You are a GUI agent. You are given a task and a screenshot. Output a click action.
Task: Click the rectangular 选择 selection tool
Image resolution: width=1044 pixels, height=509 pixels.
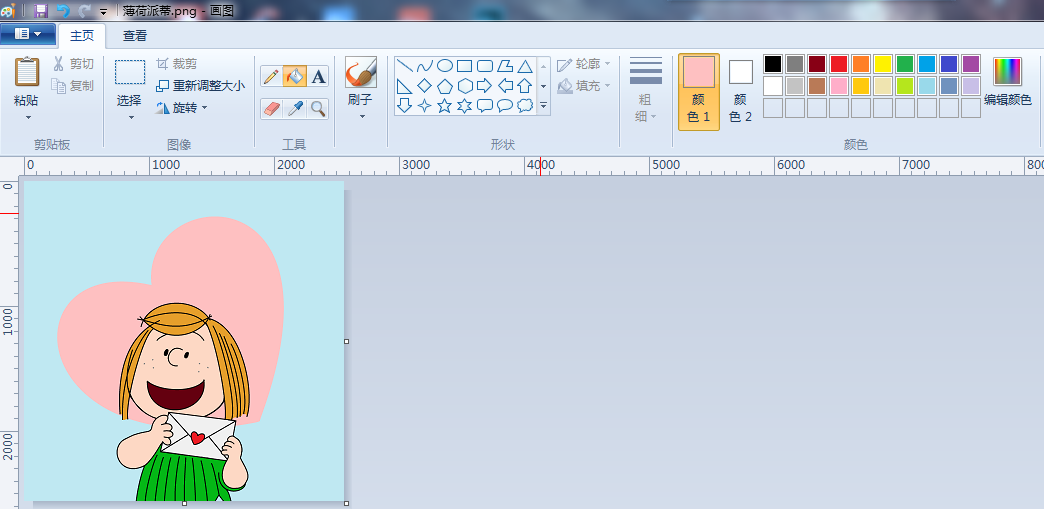(x=130, y=73)
